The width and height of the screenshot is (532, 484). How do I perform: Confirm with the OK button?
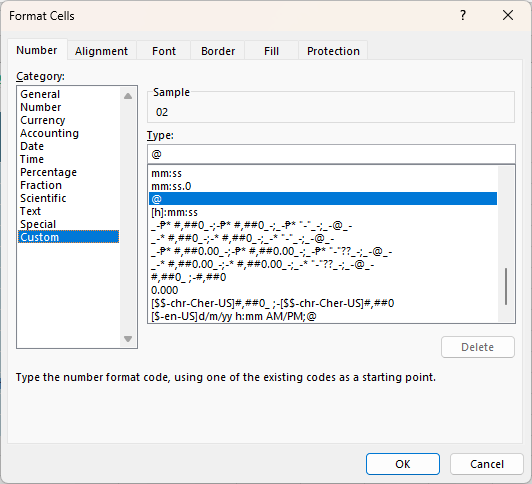click(x=403, y=464)
